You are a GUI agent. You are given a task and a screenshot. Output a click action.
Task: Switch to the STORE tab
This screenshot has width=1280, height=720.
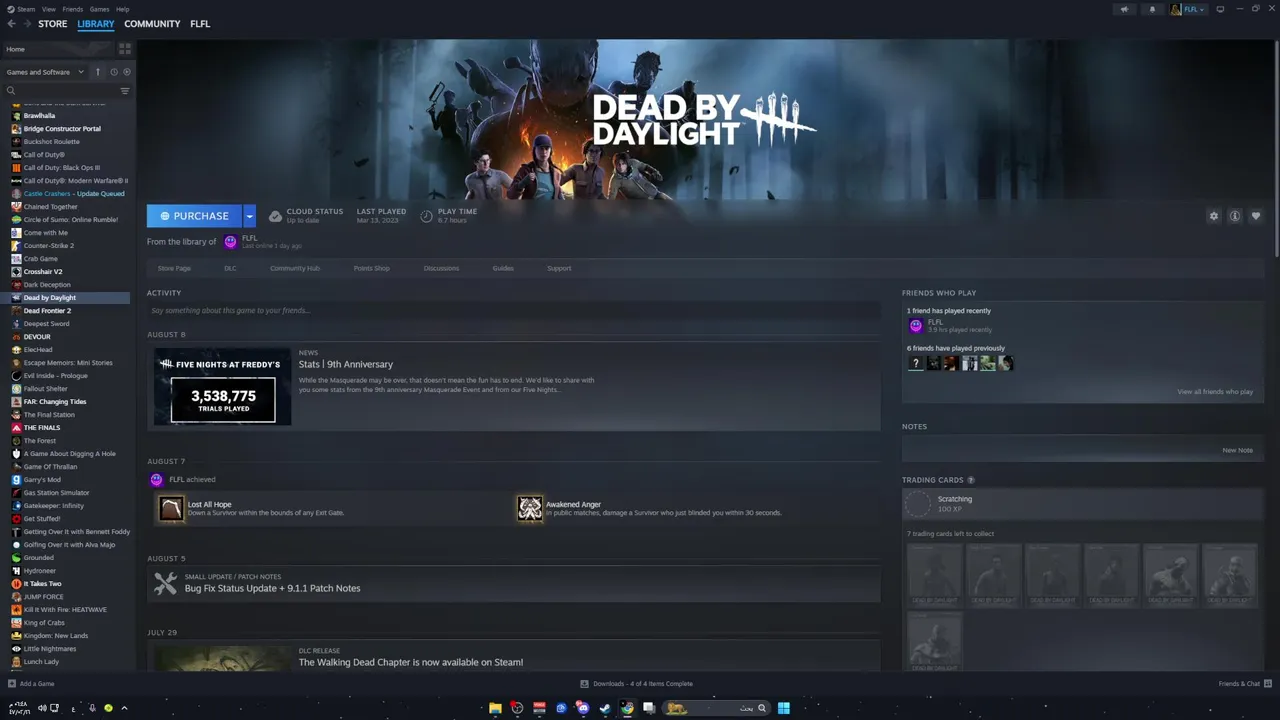click(x=53, y=24)
